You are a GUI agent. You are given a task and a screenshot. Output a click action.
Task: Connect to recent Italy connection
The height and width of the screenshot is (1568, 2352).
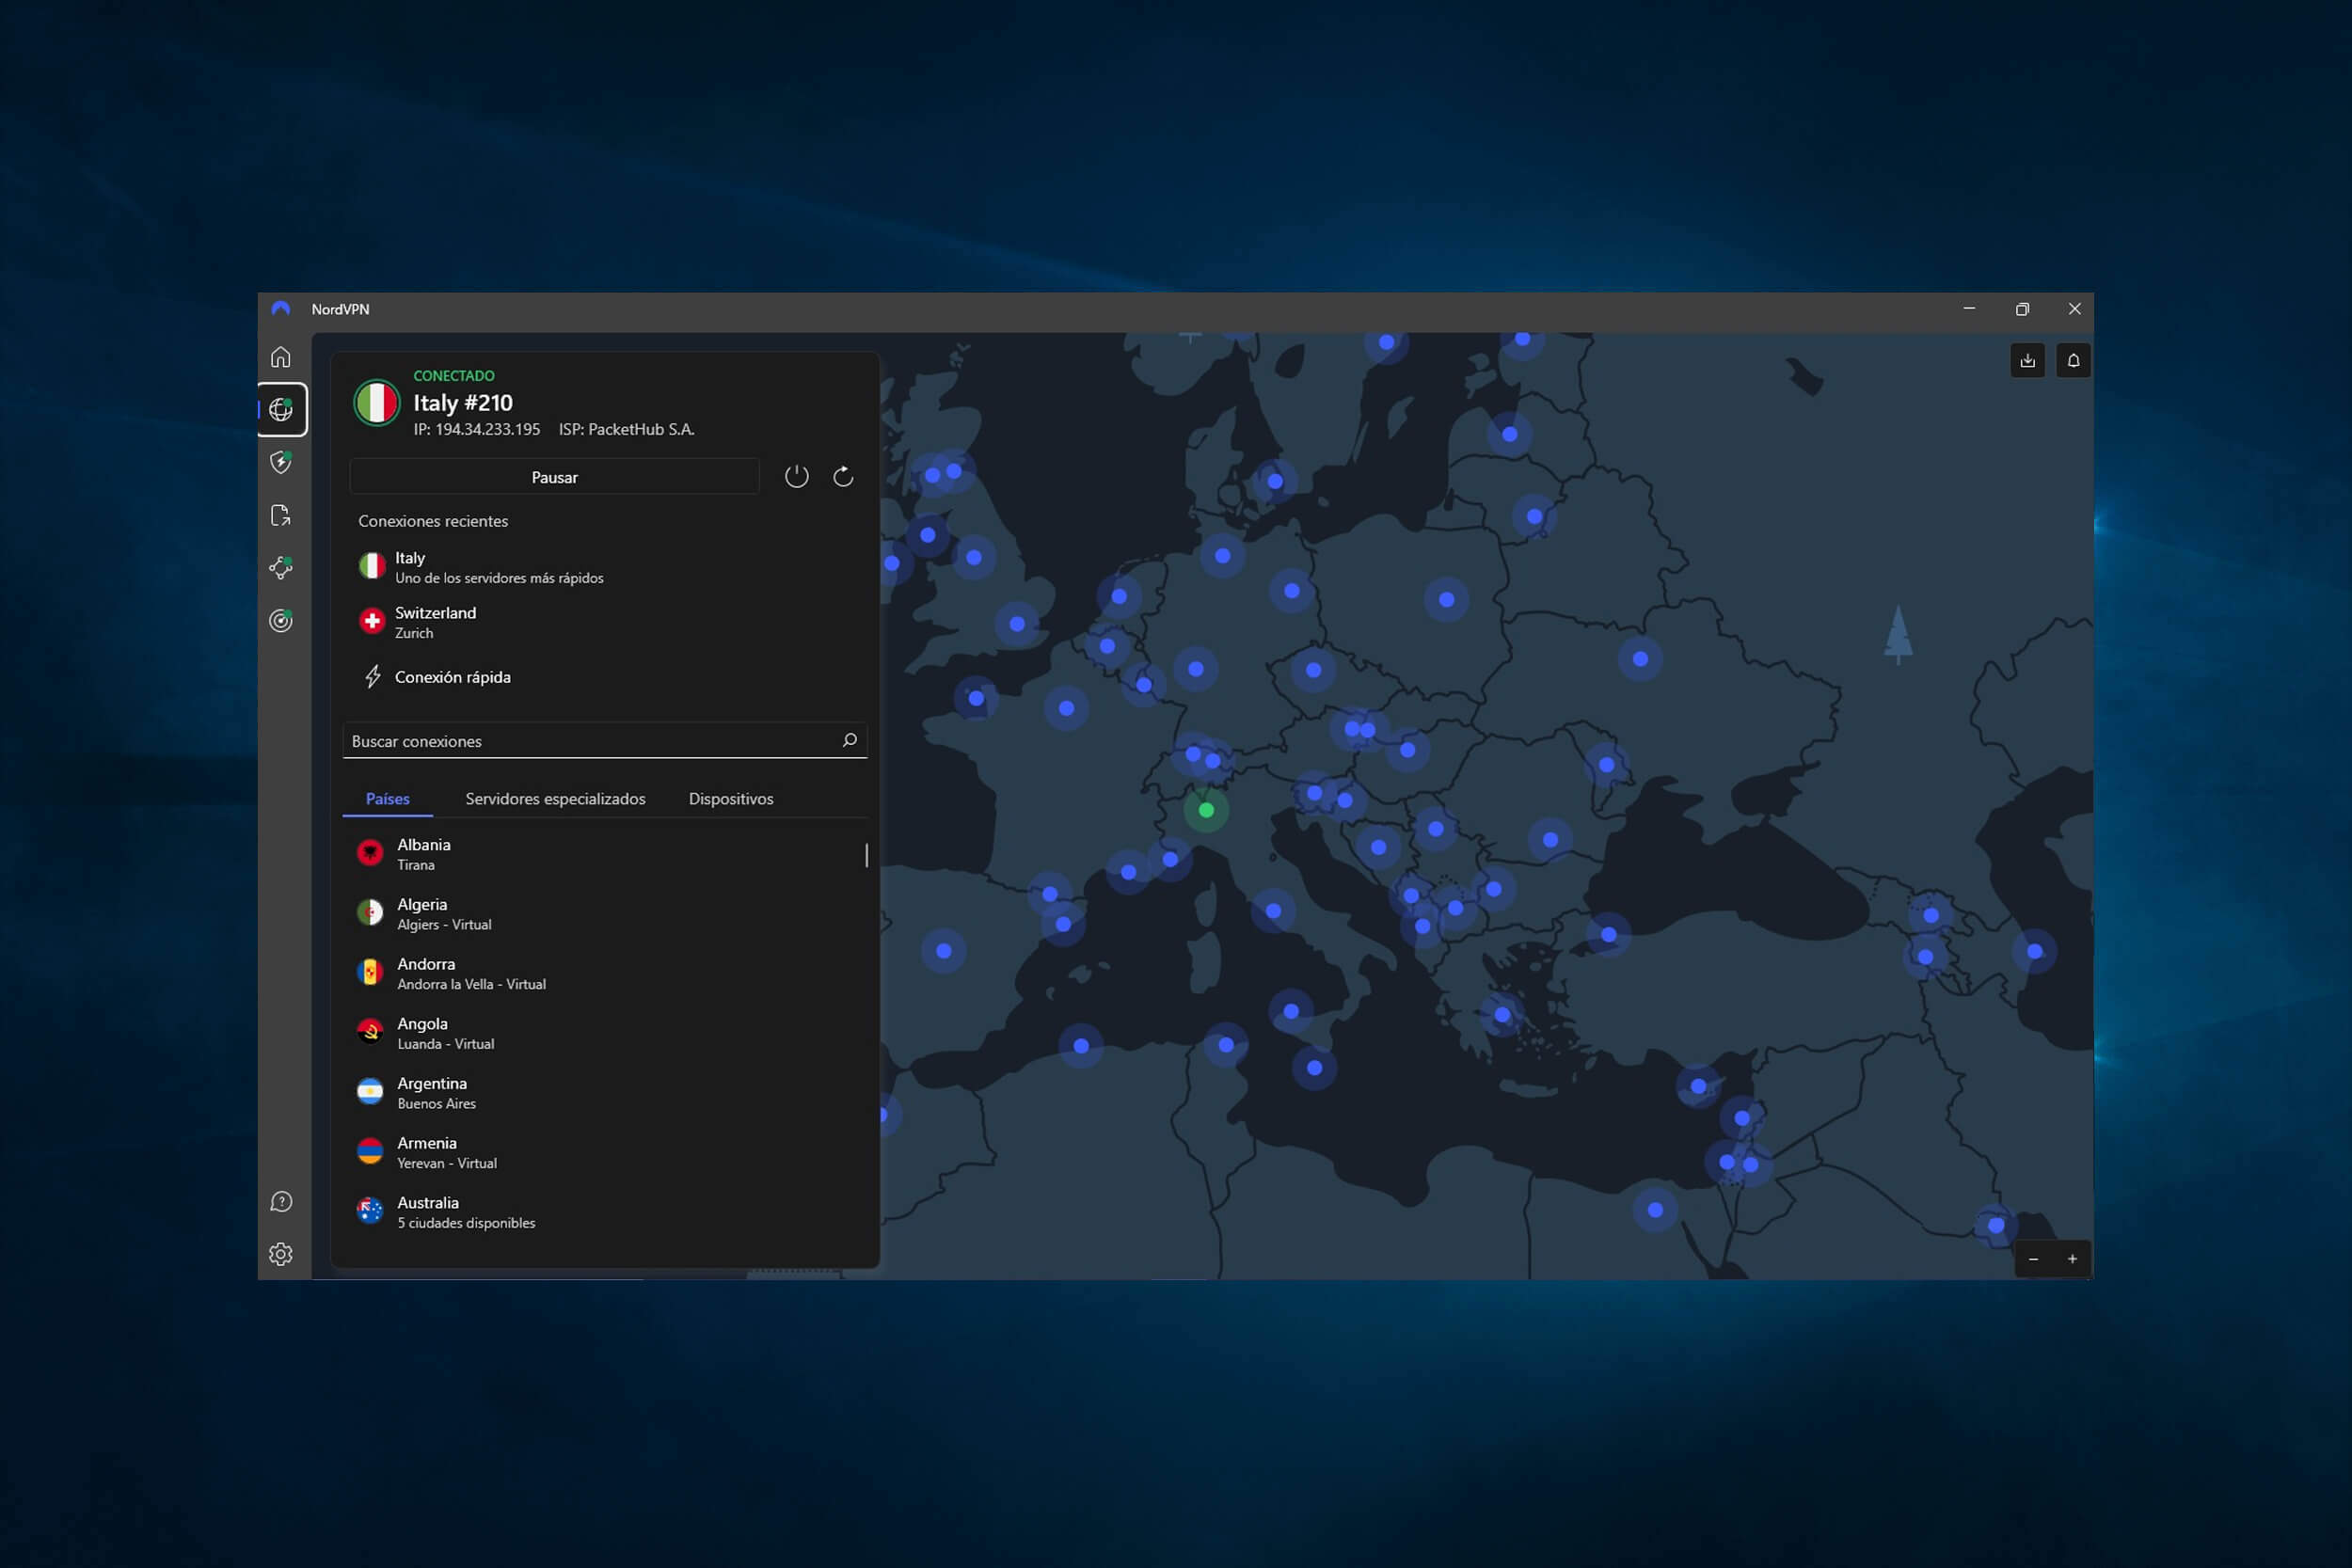point(605,567)
